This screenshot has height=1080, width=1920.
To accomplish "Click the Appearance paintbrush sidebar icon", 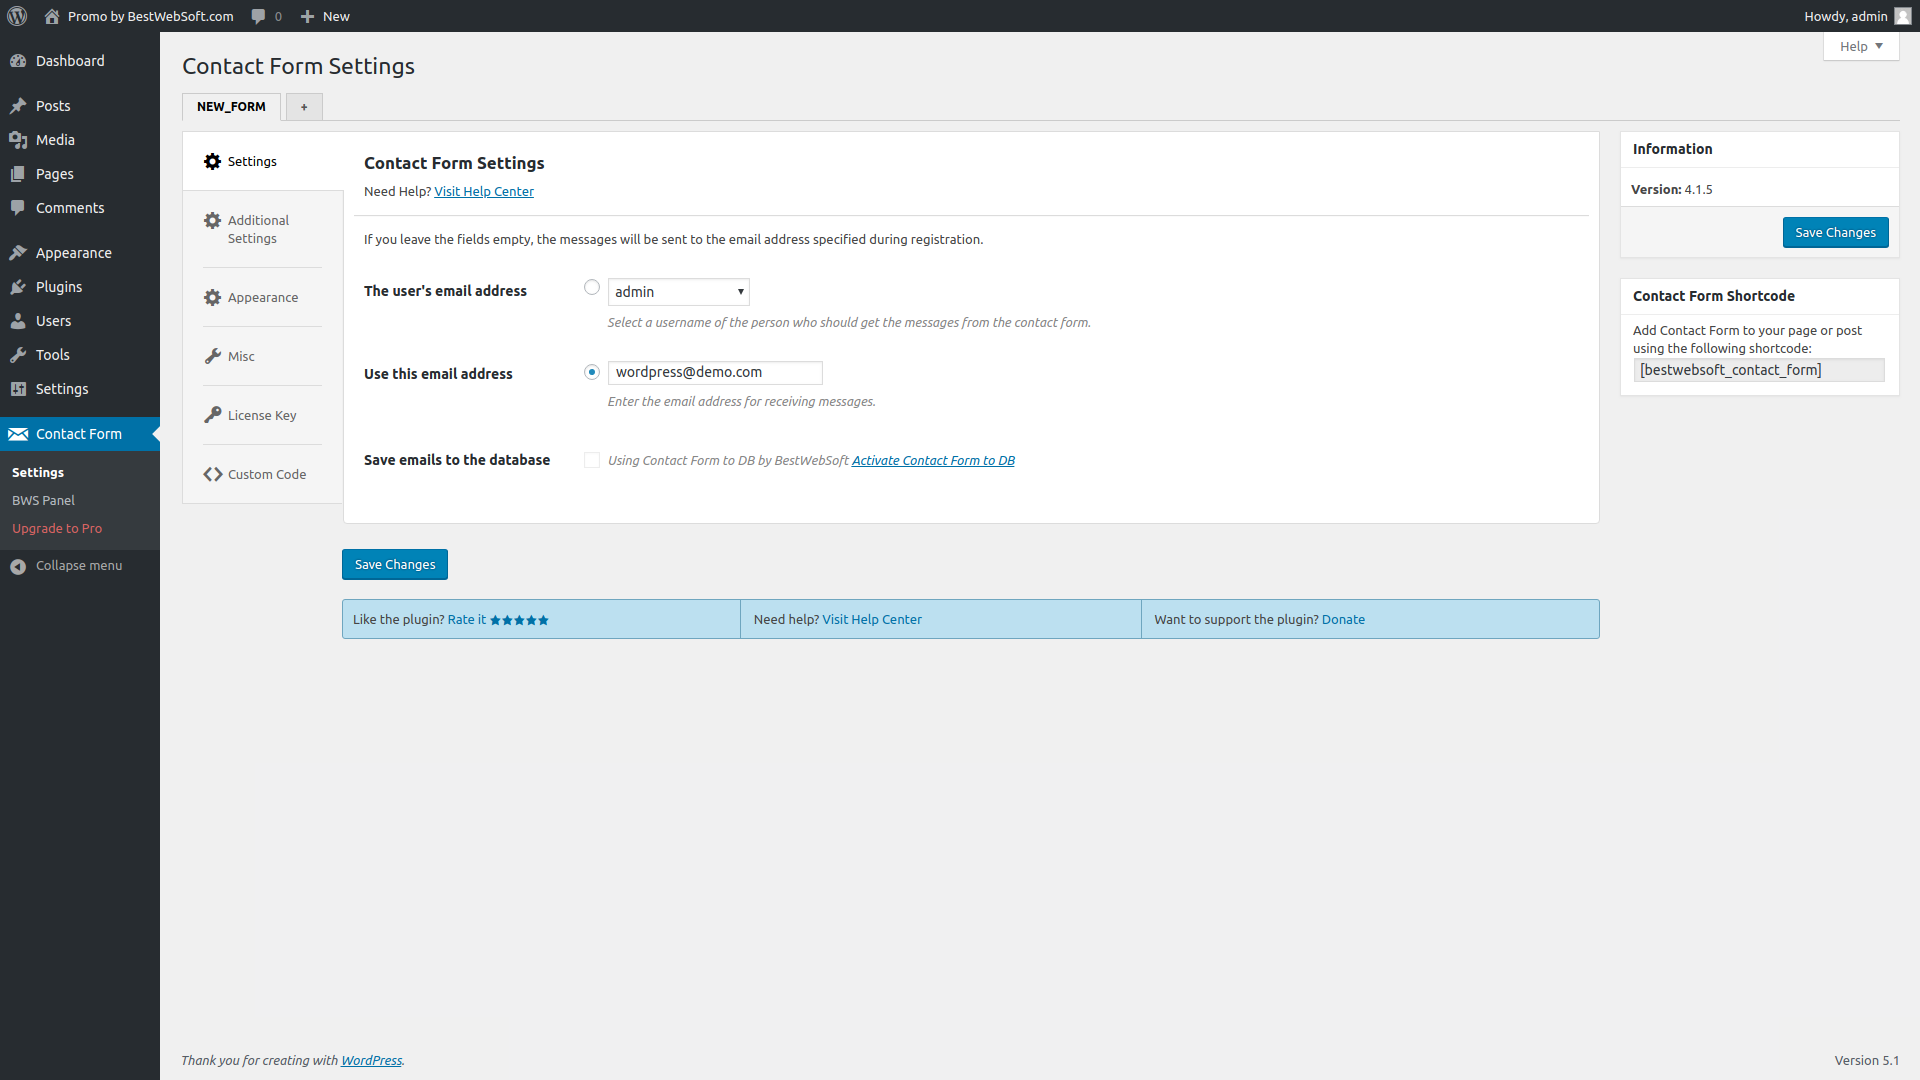I will click(x=18, y=253).
